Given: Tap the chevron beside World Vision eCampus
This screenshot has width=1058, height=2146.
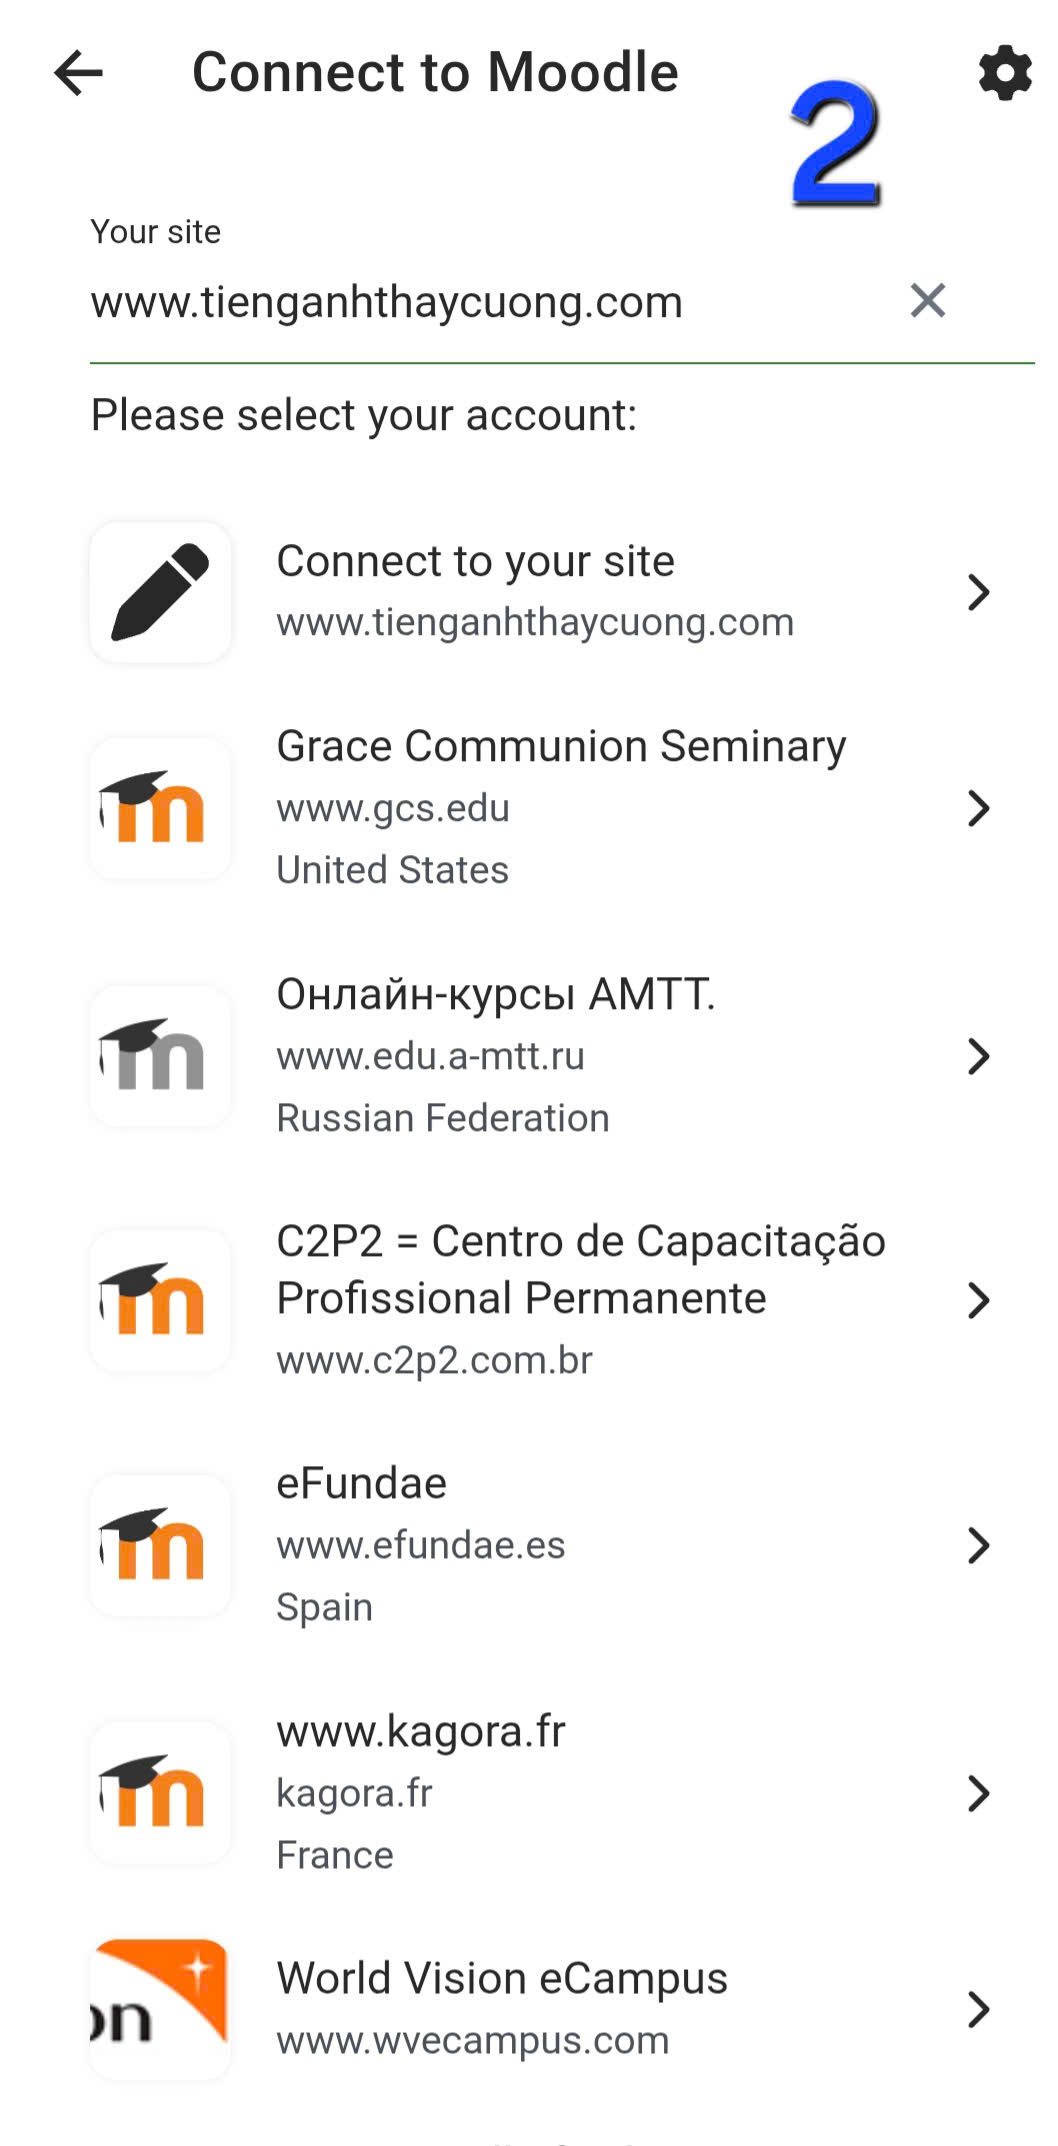Looking at the screenshot, I should click(978, 2008).
